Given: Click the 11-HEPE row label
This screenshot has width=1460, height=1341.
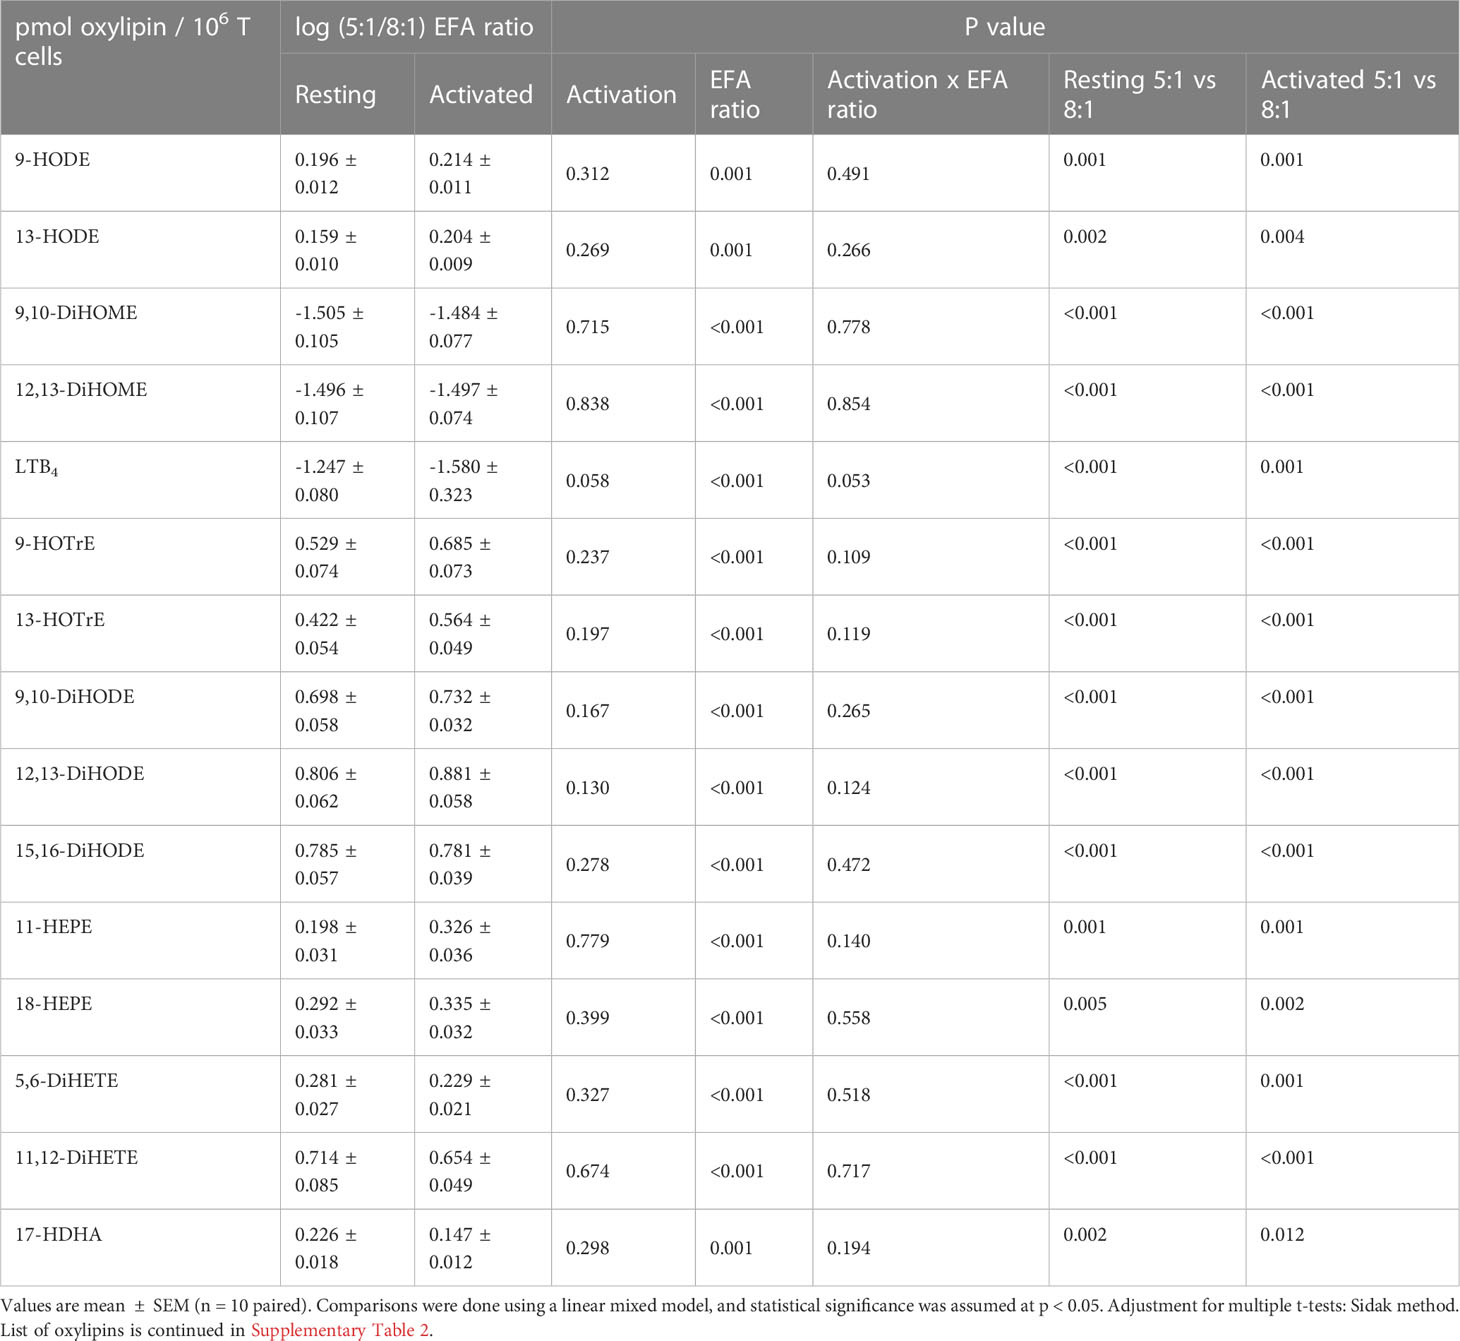Looking at the screenshot, I should pos(54,927).
